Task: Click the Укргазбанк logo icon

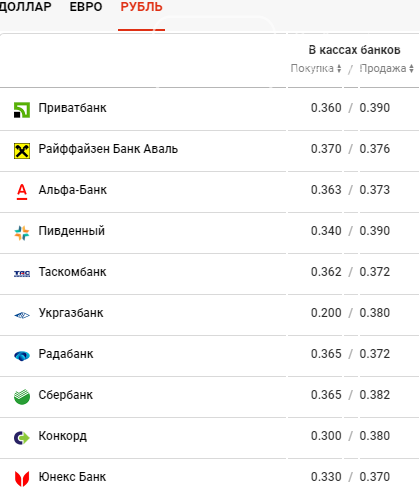Action: (x=22, y=315)
